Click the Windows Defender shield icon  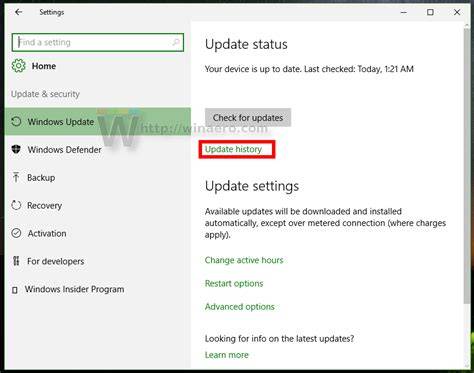[x=16, y=149]
